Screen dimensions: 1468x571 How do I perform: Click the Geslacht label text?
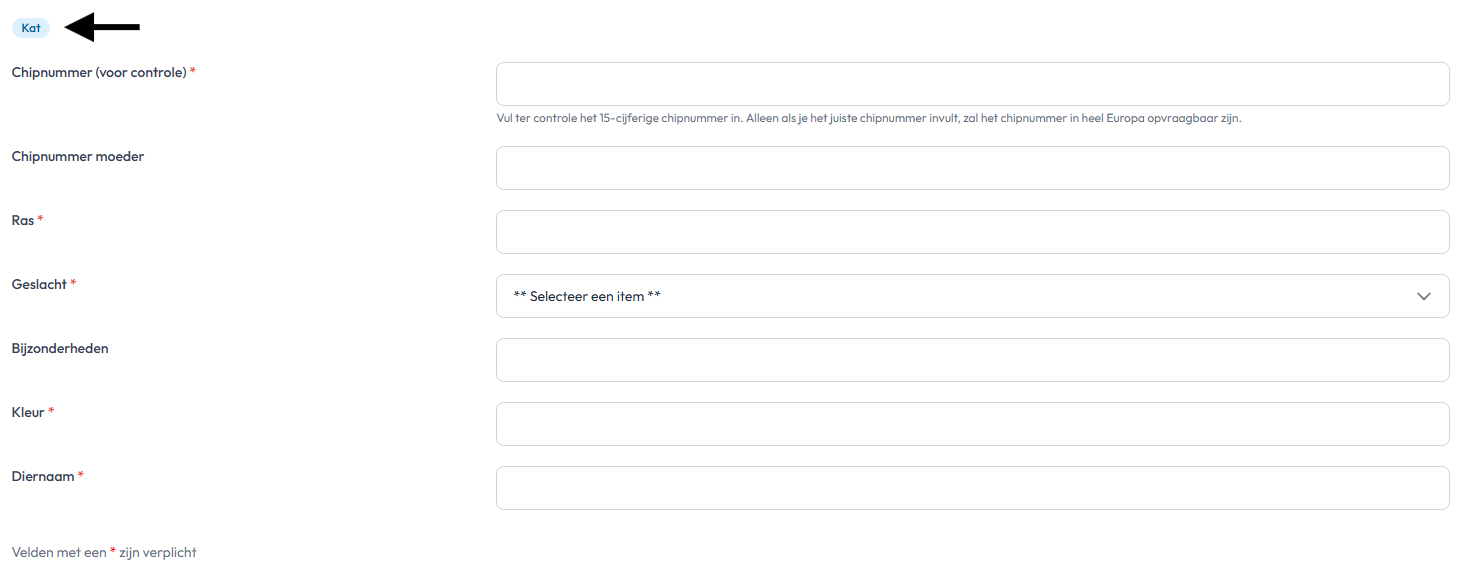[39, 284]
